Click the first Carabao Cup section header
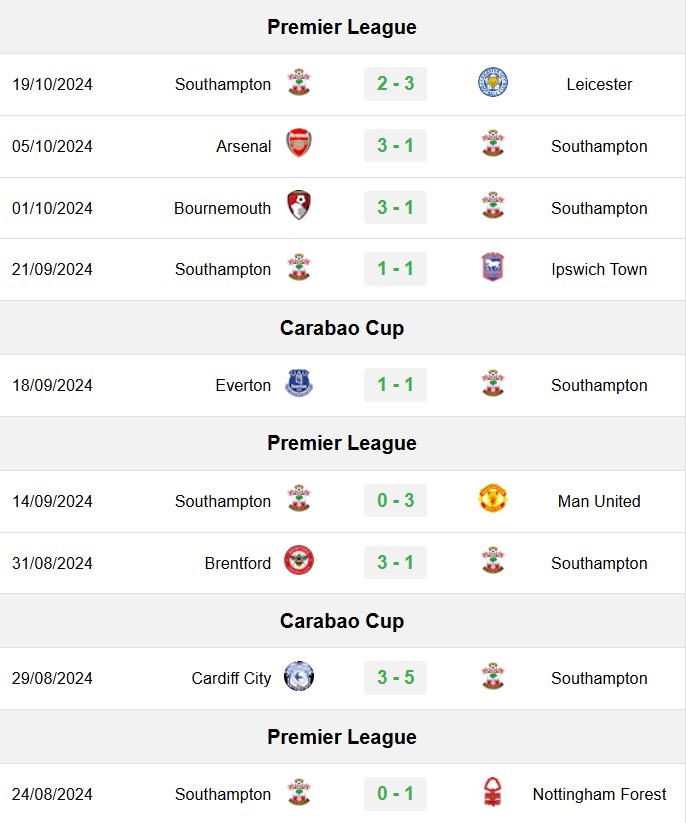The height and width of the screenshot is (823, 686). tap(342, 328)
